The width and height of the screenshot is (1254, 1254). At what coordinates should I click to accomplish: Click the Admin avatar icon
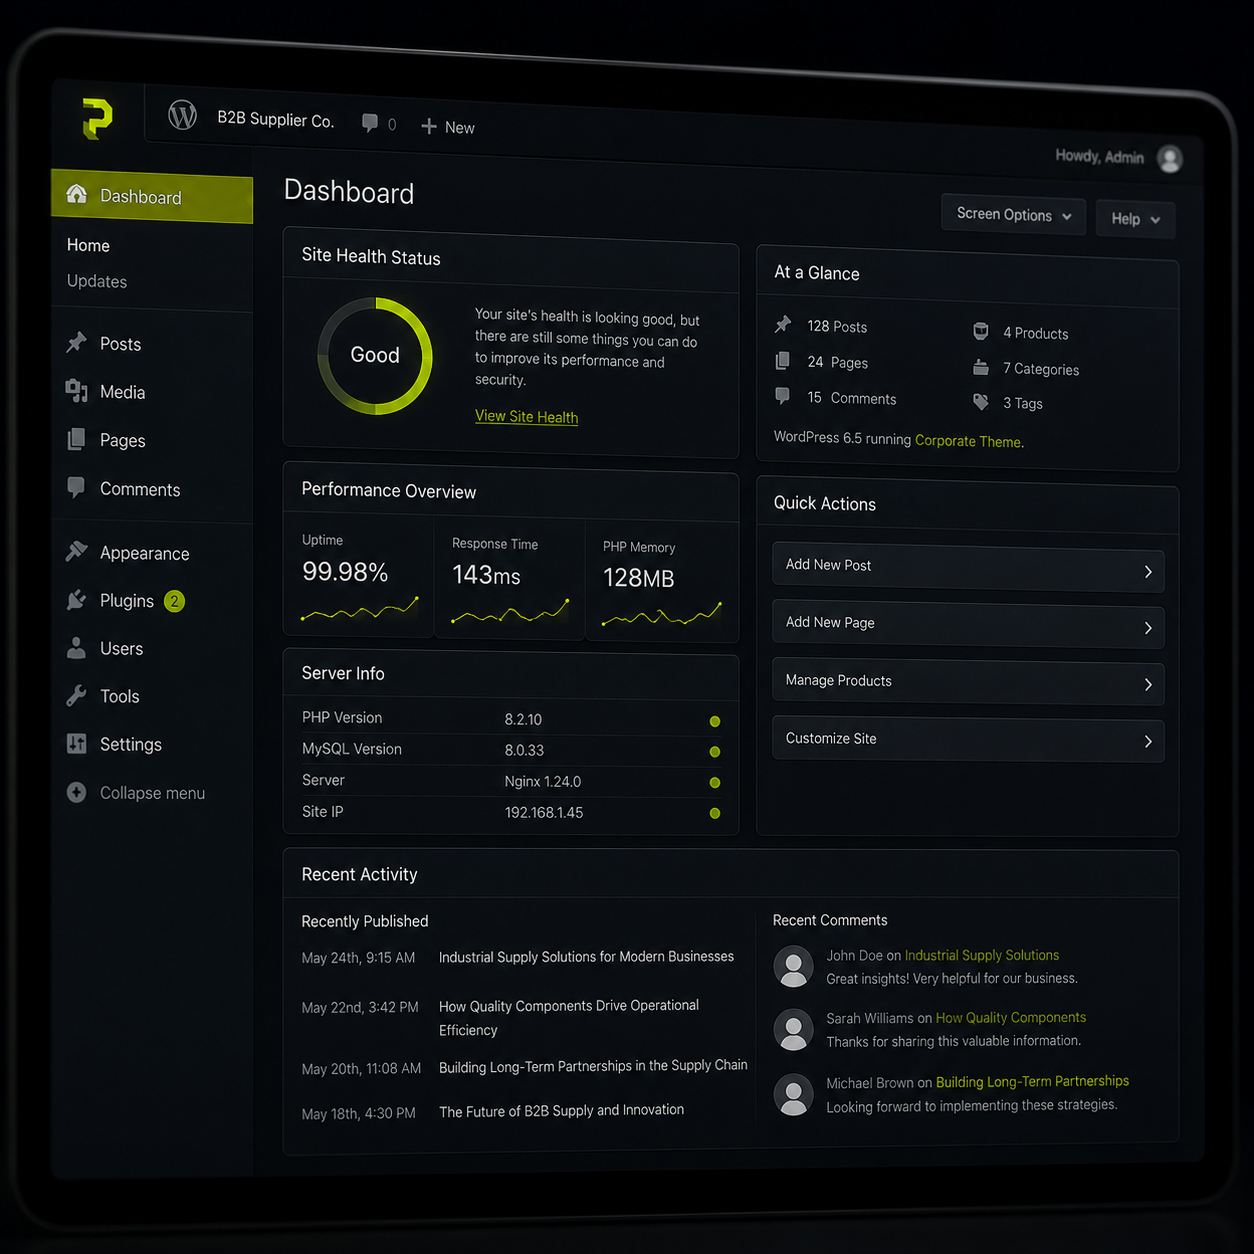(1170, 158)
